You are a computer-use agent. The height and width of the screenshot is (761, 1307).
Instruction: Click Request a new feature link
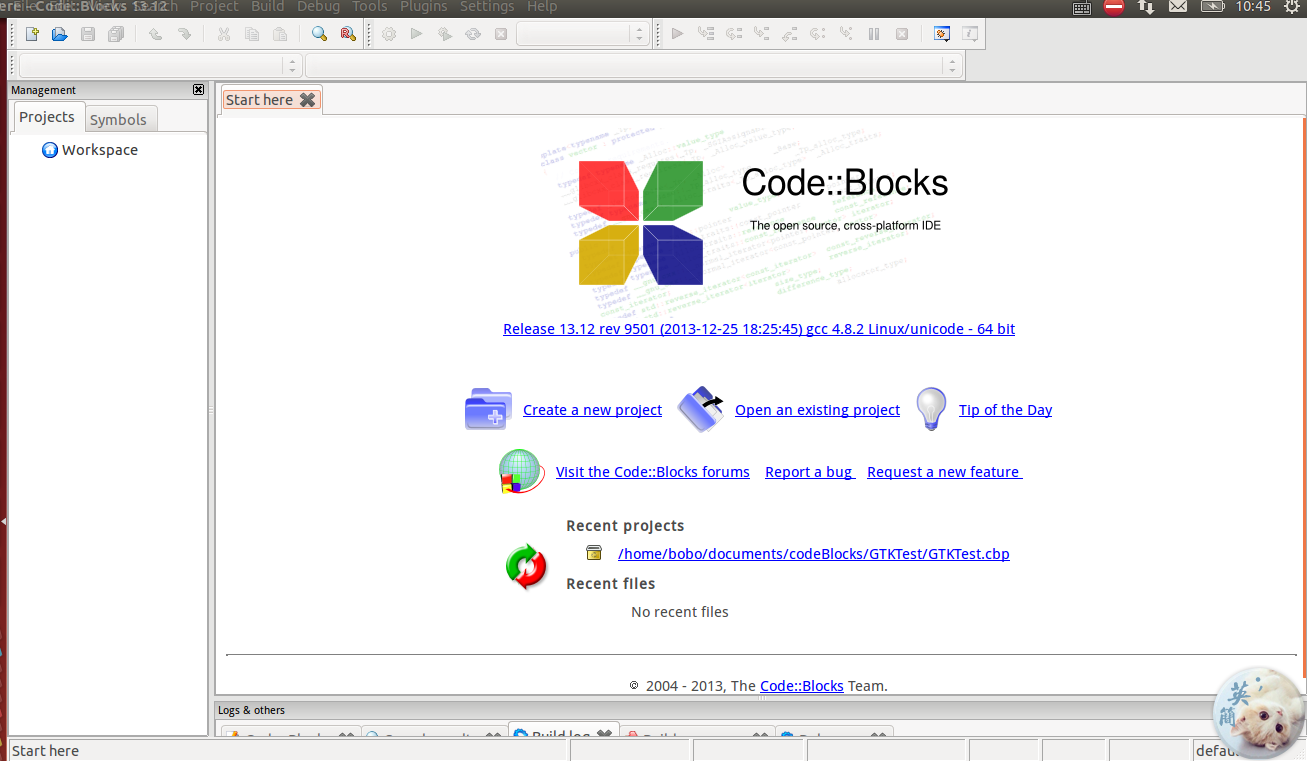(x=945, y=472)
